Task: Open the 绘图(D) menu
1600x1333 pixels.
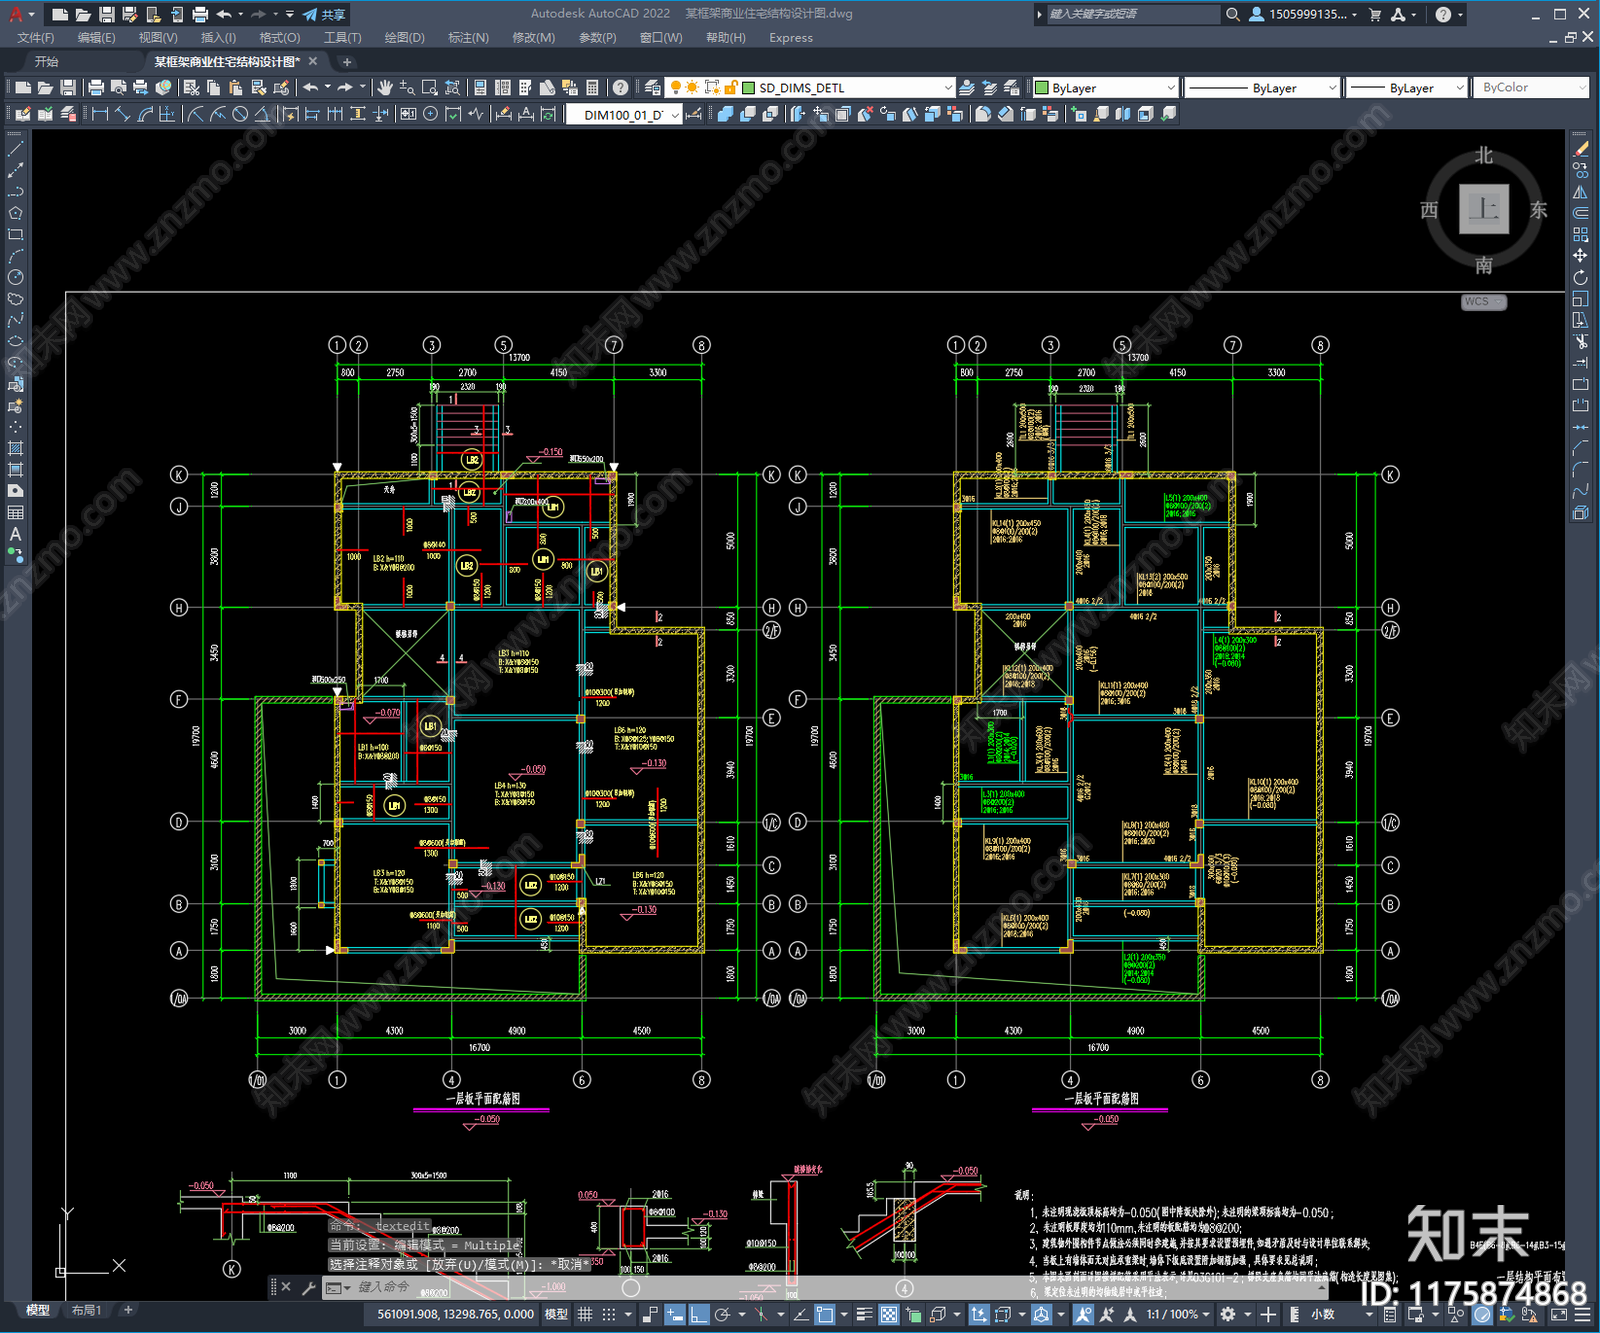Action: click(404, 38)
